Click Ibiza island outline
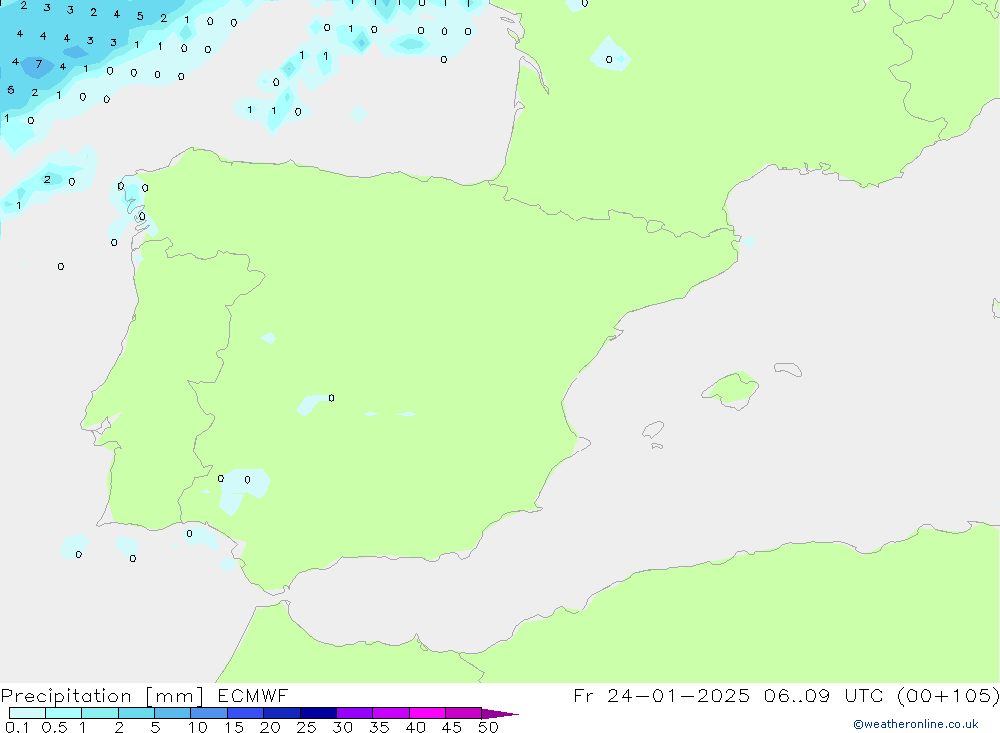The width and height of the screenshot is (1000, 733). pyautogui.click(x=652, y=430)
